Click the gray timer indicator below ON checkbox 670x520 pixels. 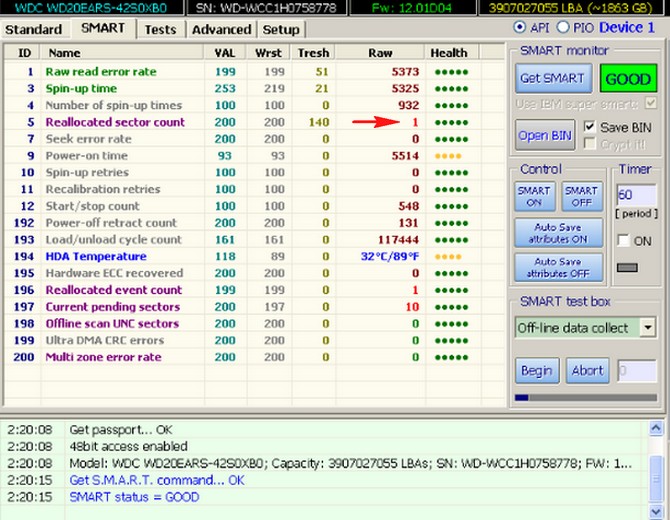coord(628,267)
